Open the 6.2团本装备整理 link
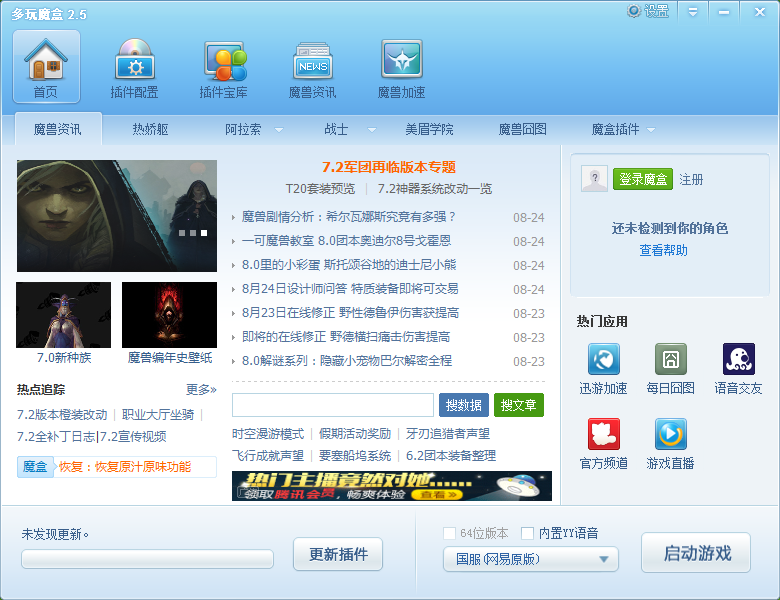The image size is (780, 600). [451, 456]
